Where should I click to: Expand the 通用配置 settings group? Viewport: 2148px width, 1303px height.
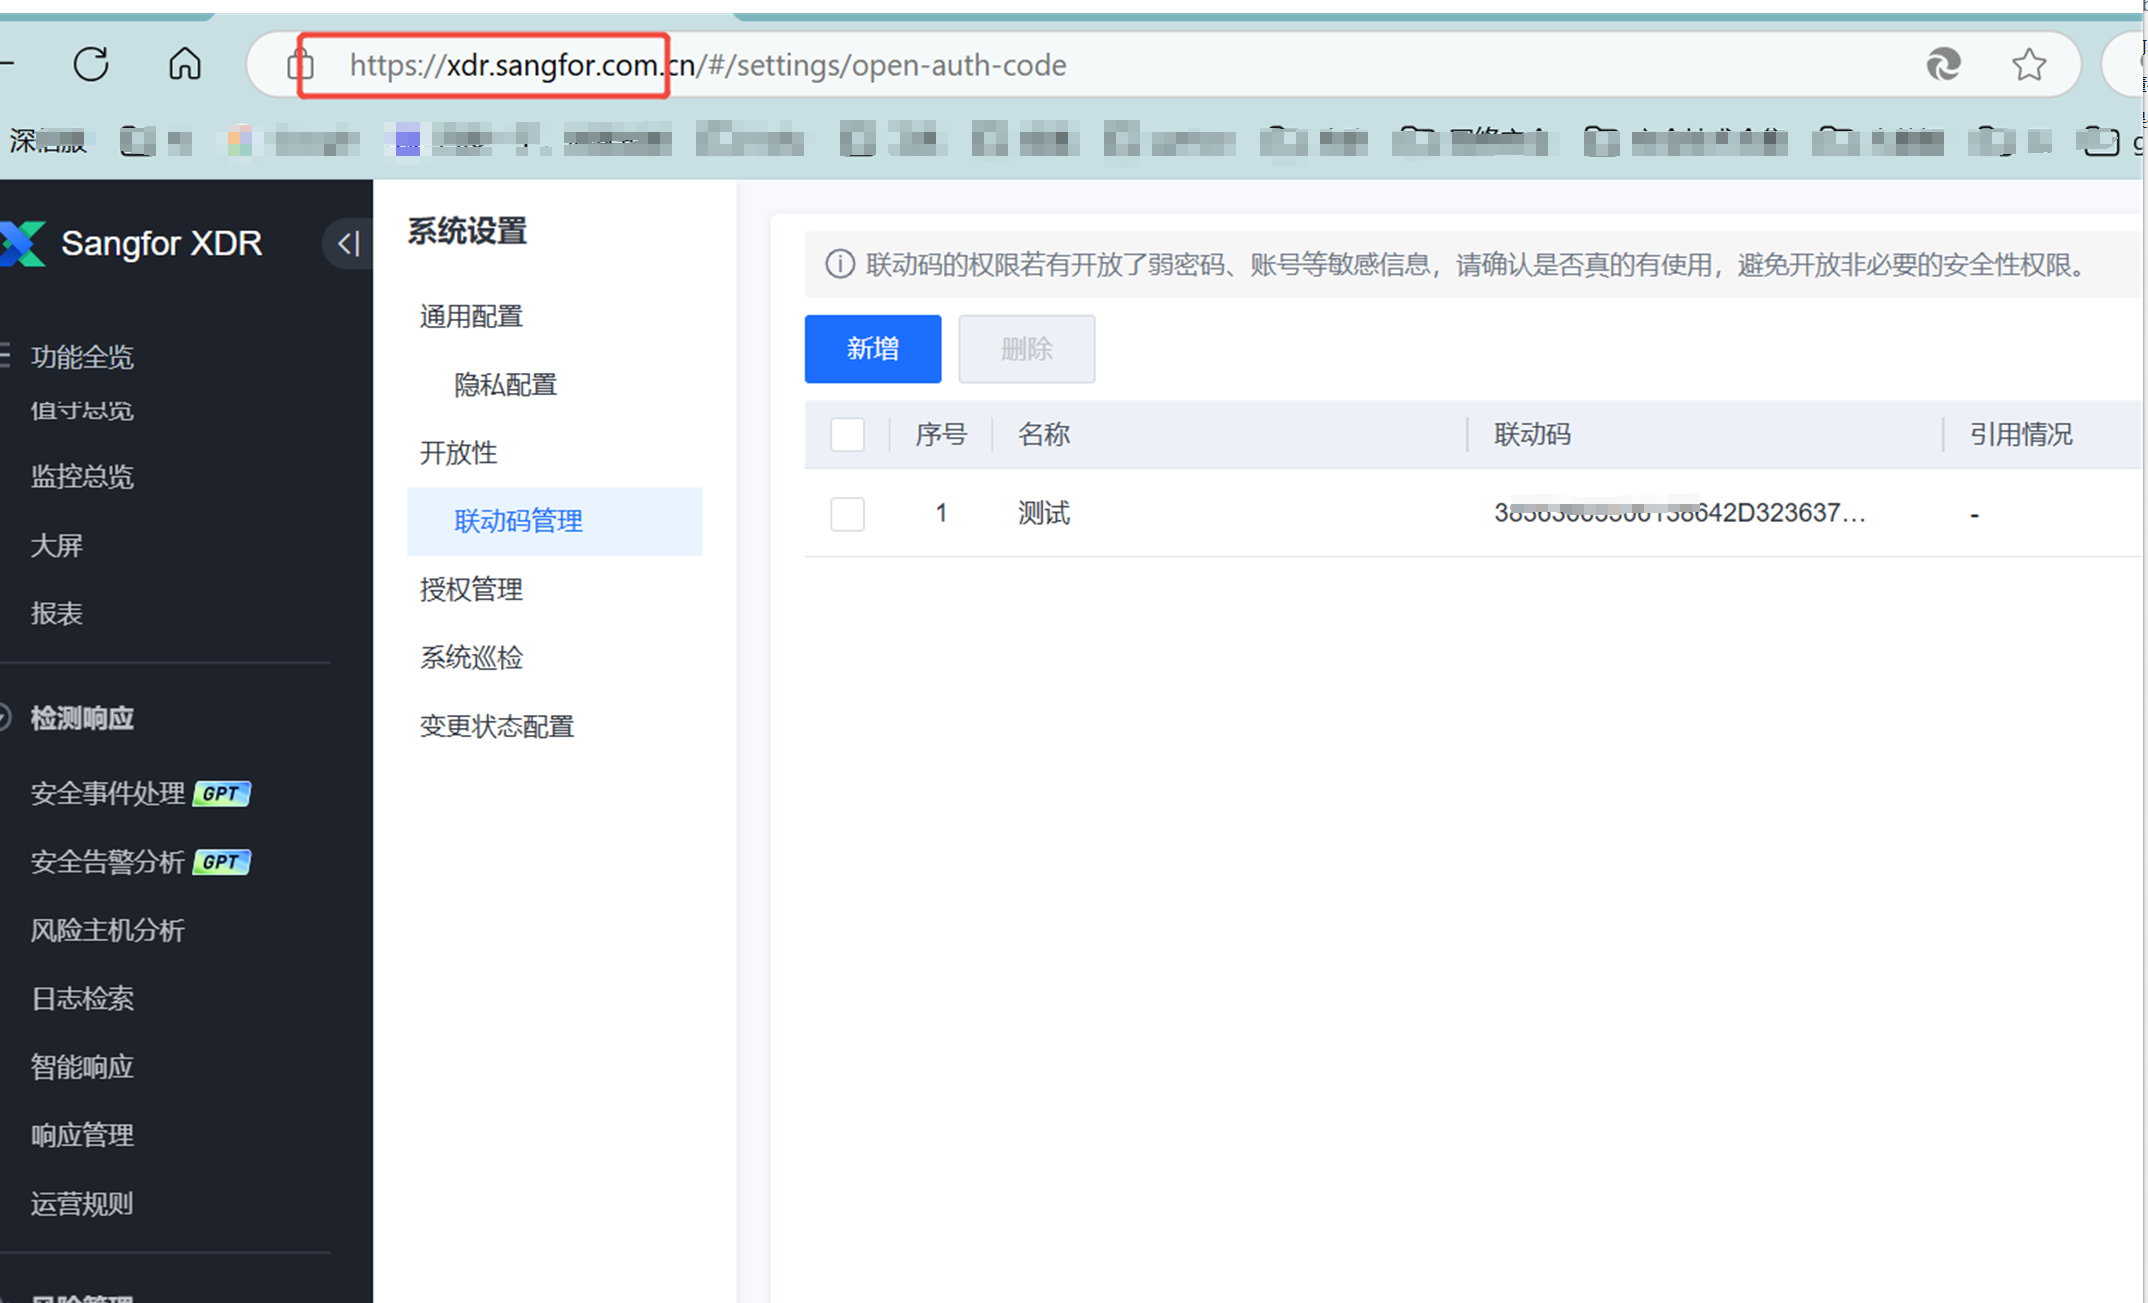(471, 317)
